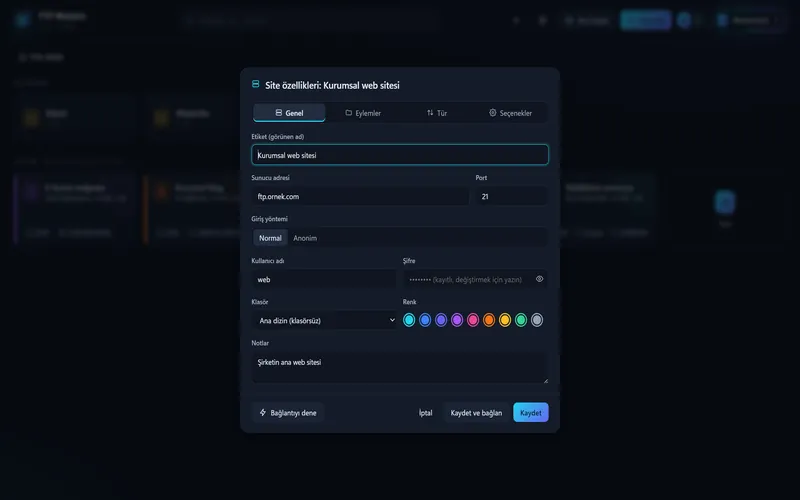Click the Kullanıcı adı field
The image size is (800, 500).
323,279
